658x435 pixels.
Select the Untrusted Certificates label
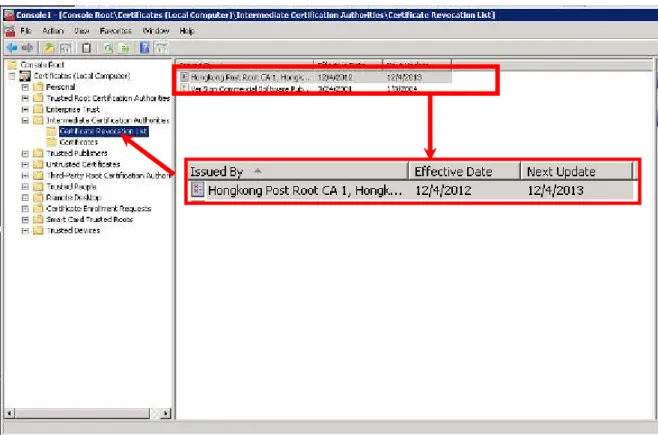pos(83,164)
